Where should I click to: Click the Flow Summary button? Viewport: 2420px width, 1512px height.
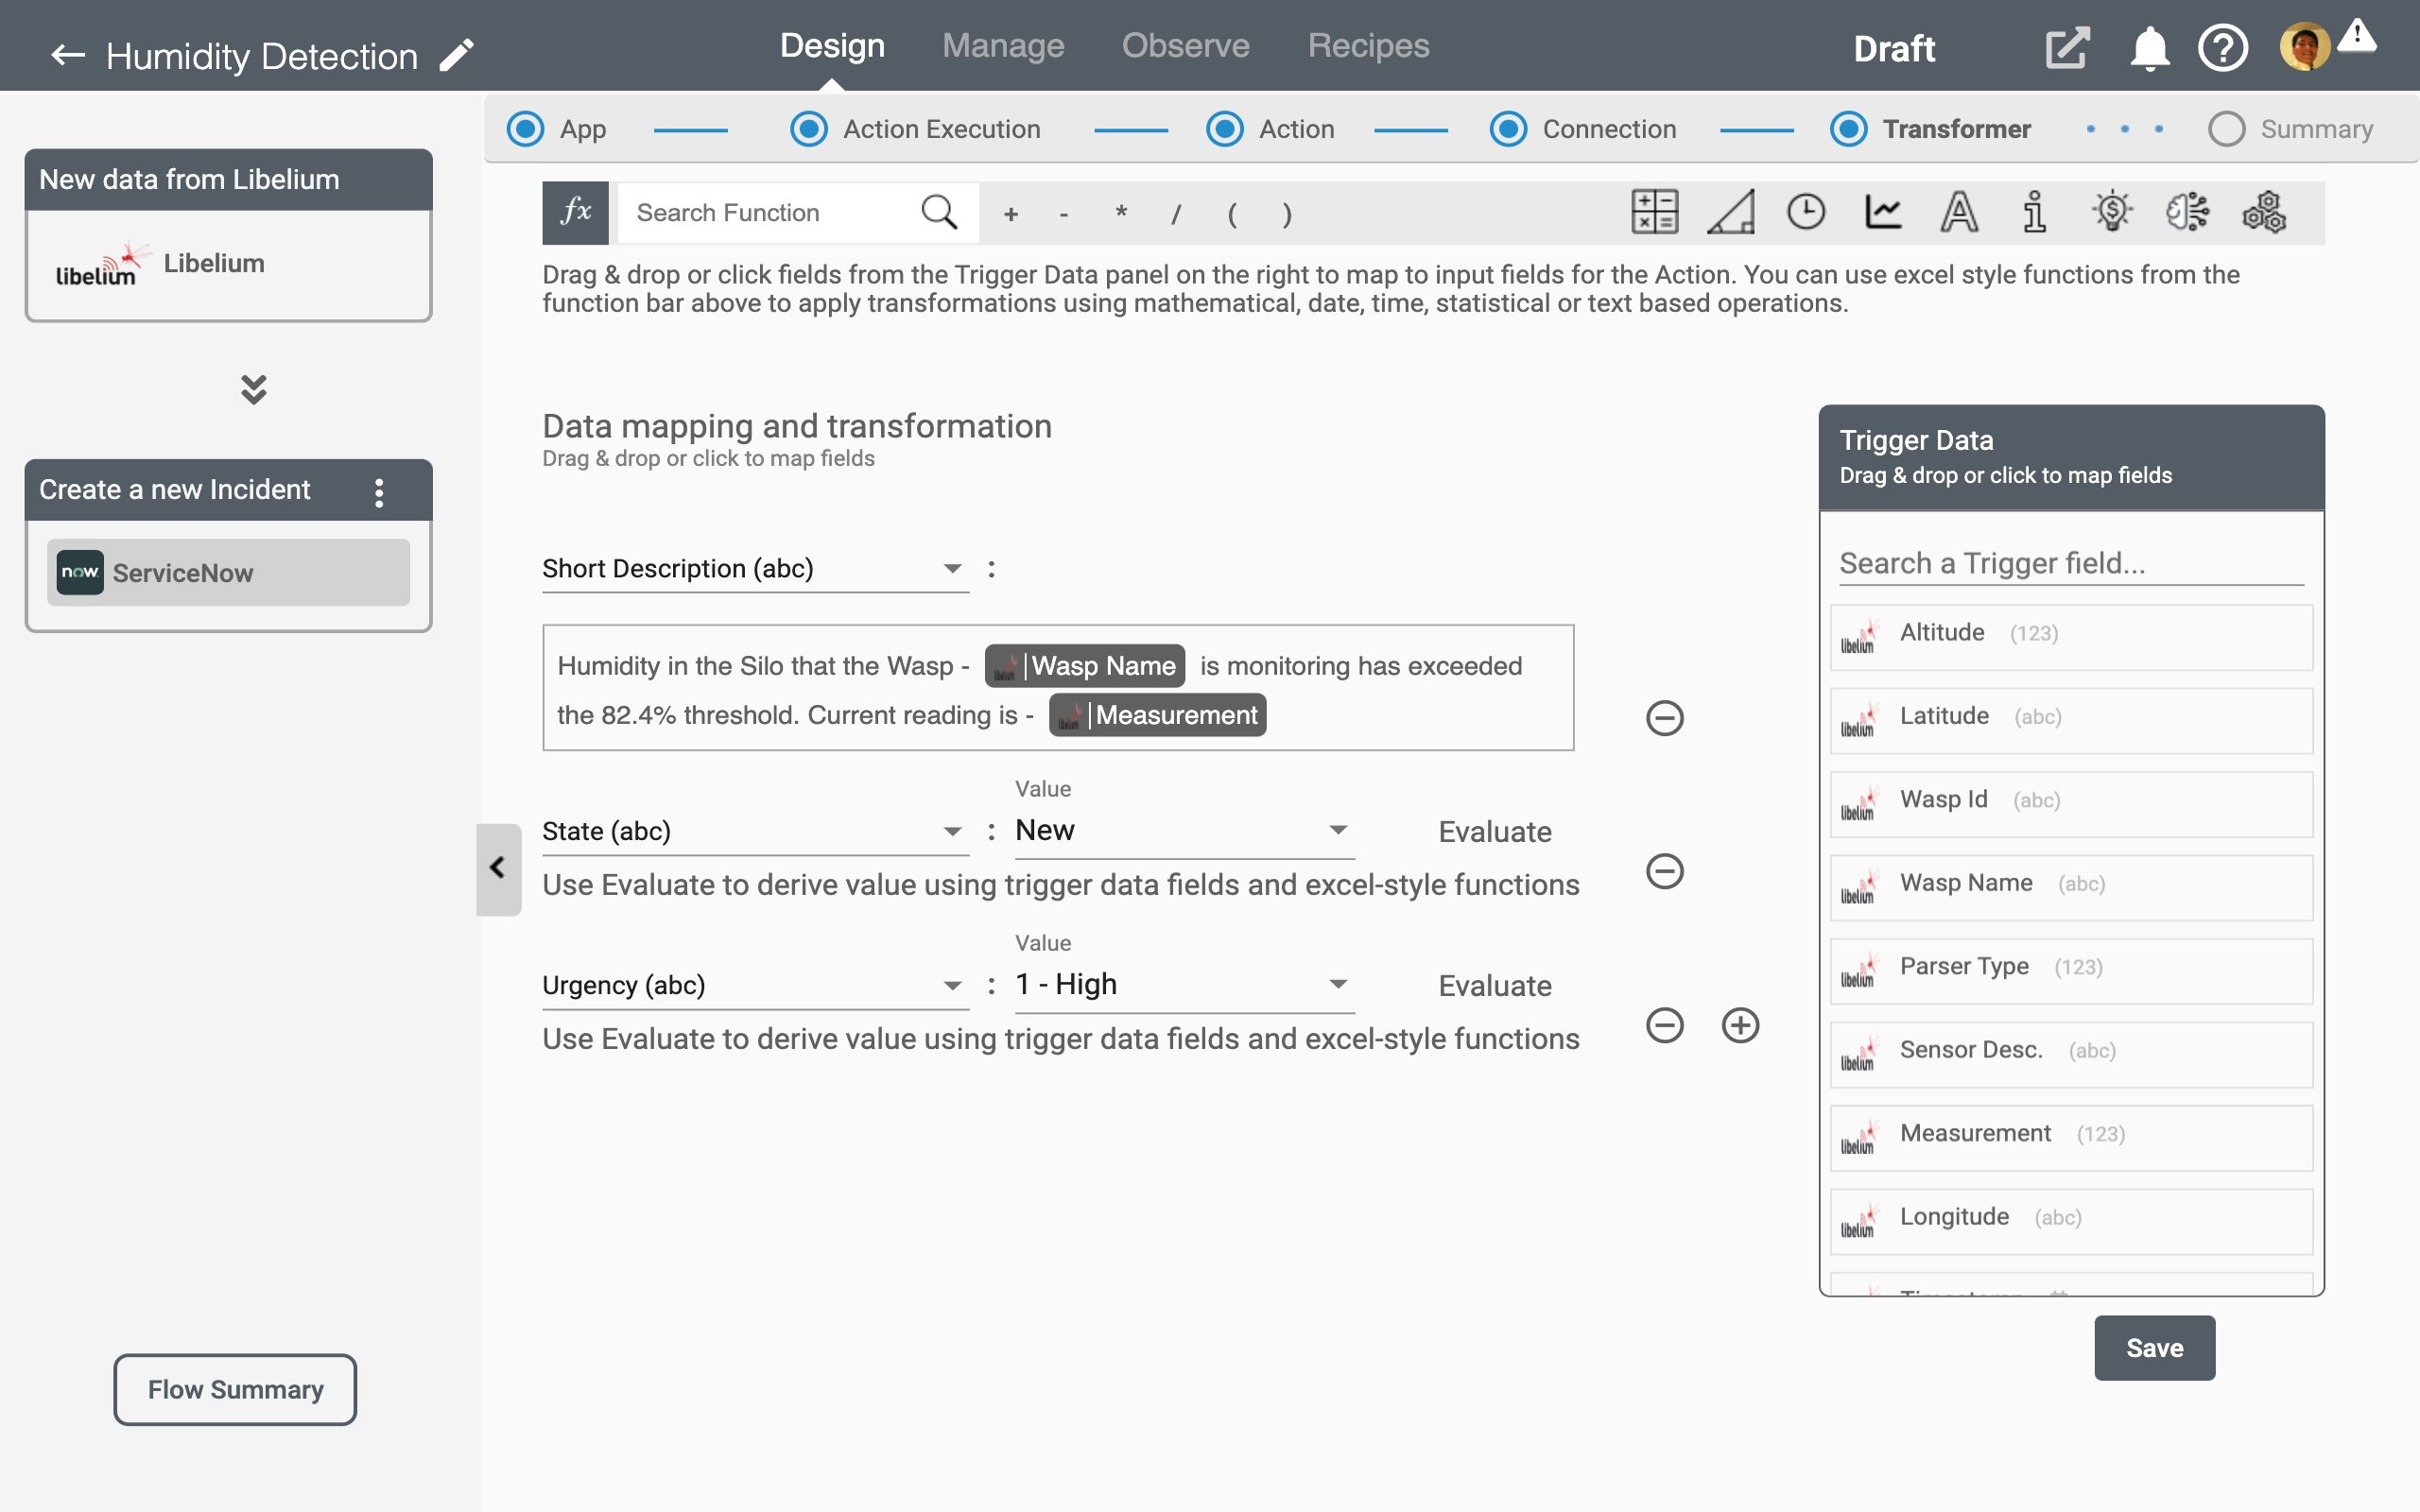tap(235, 1388)
